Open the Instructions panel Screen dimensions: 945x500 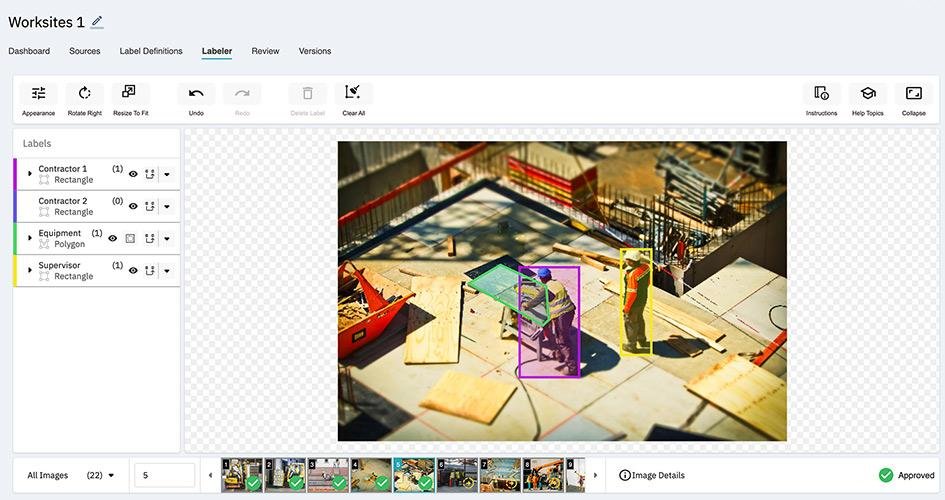(821, 95)
